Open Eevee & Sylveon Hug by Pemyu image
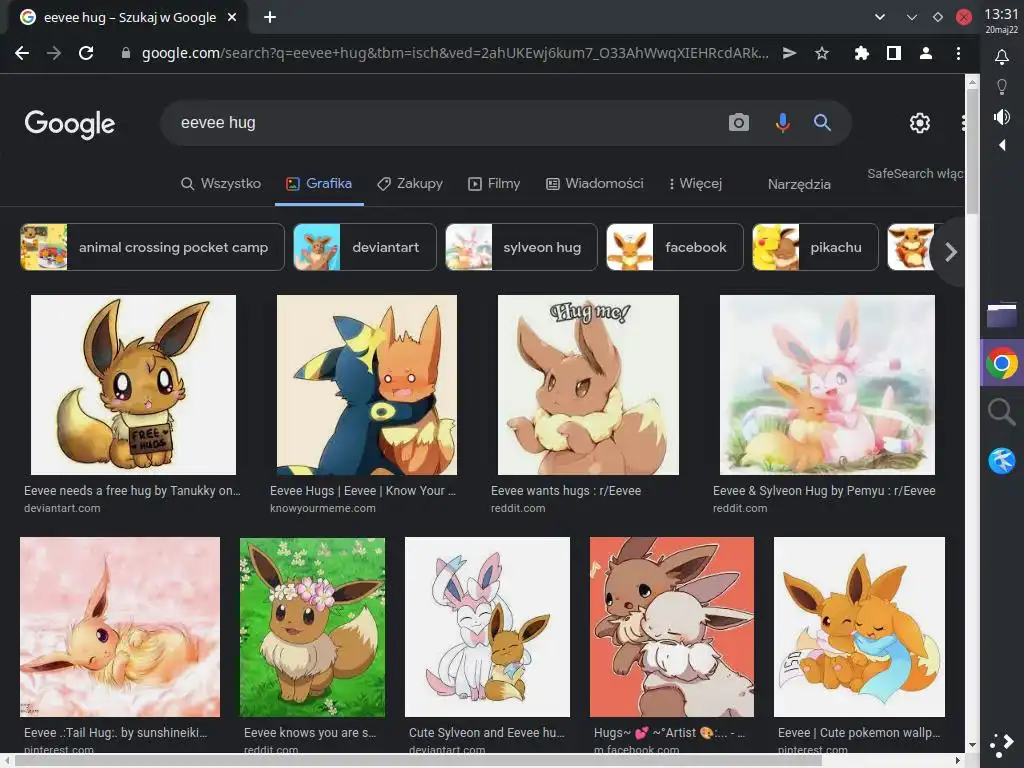Screen dimensions: 1024x768 827,385
